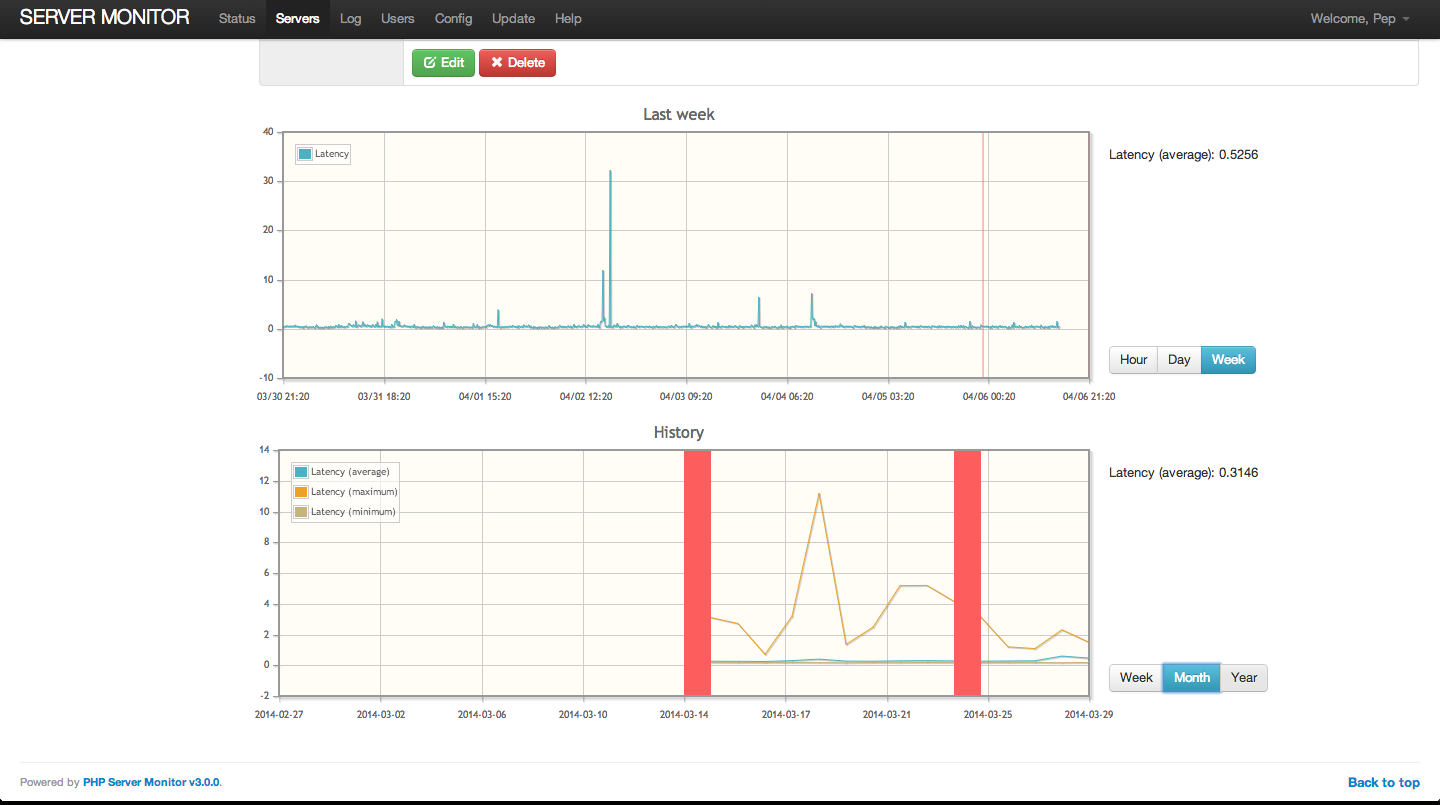
Task: Navigate to the Users page
Action: [398, 19]
